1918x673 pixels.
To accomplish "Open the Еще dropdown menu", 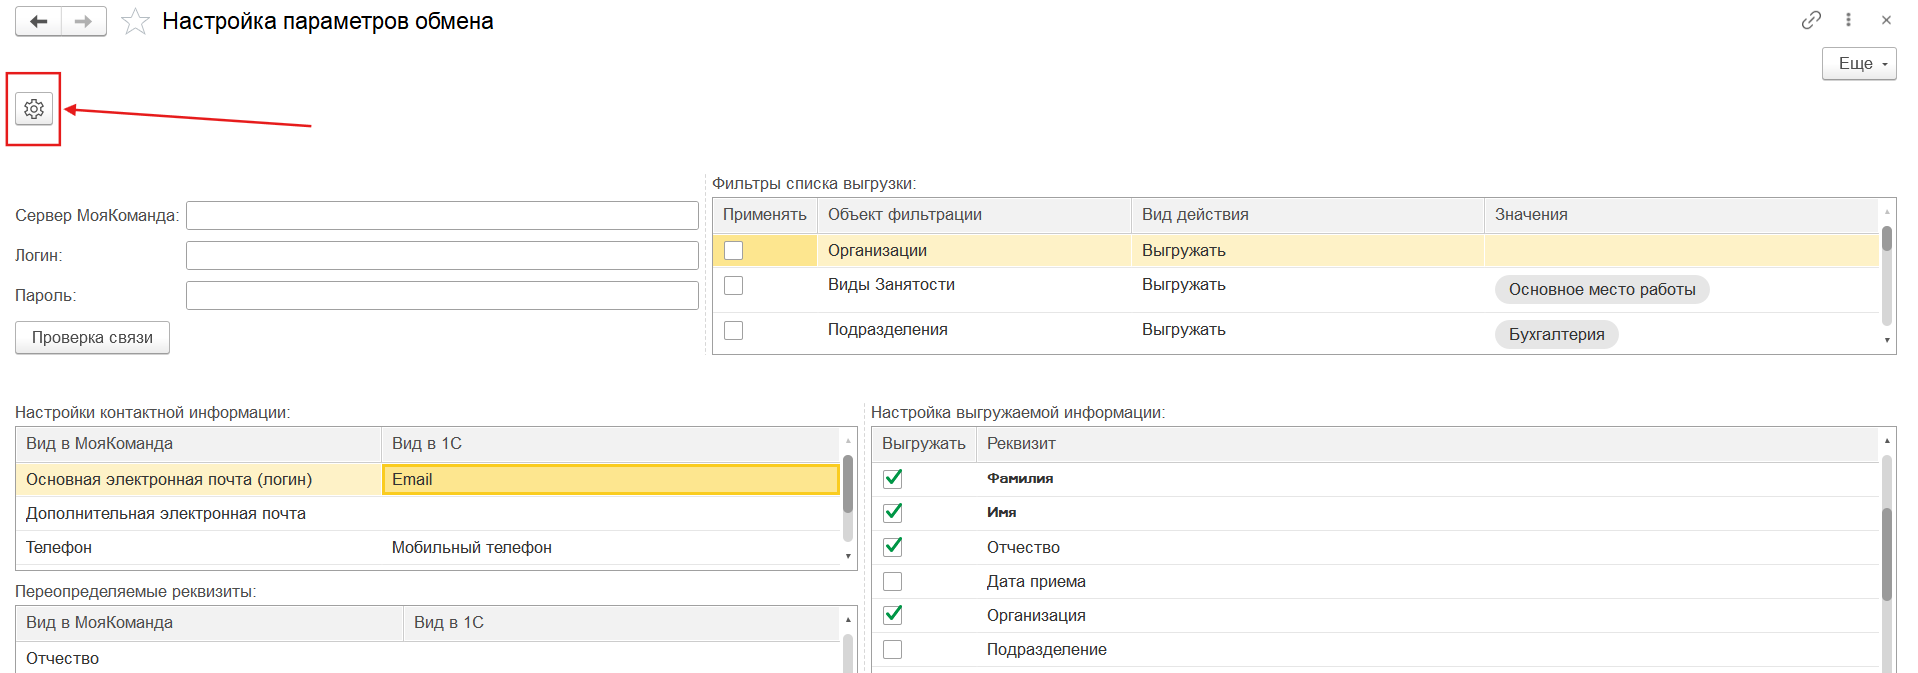I will click(1858, 63).
